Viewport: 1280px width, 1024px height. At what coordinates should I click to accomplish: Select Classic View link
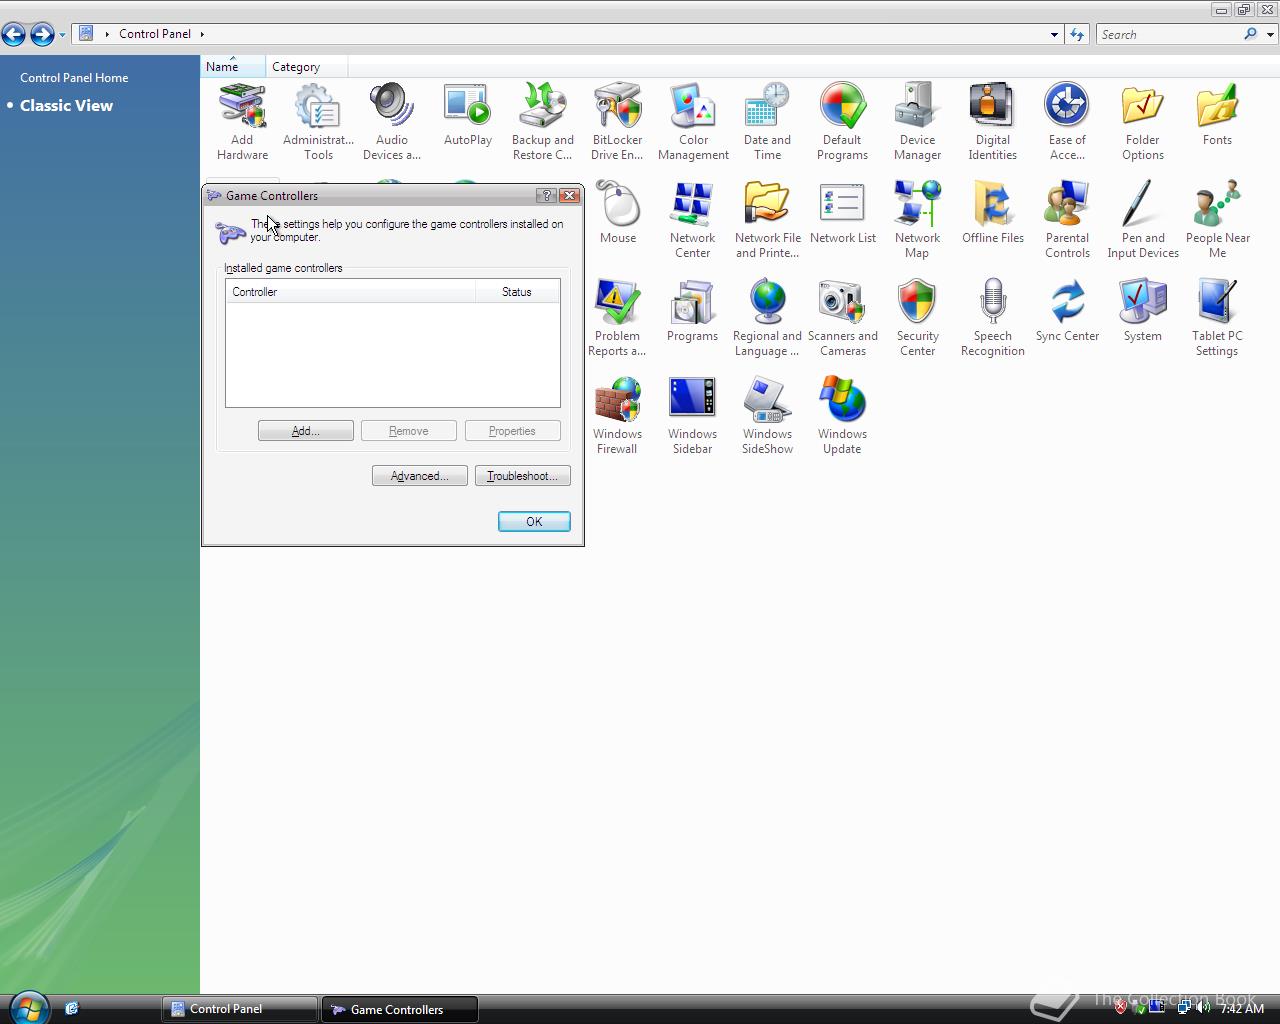[66, 105]
